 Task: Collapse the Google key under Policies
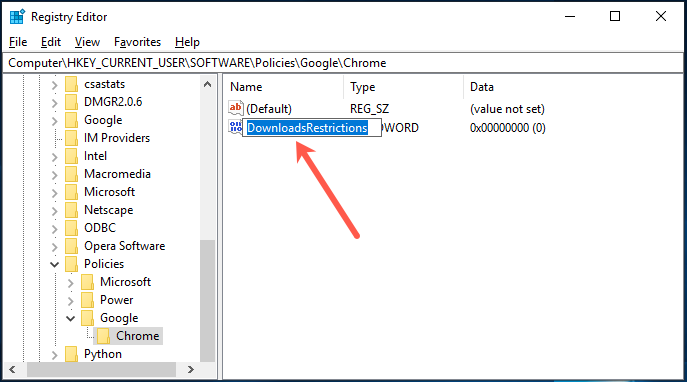71,318
